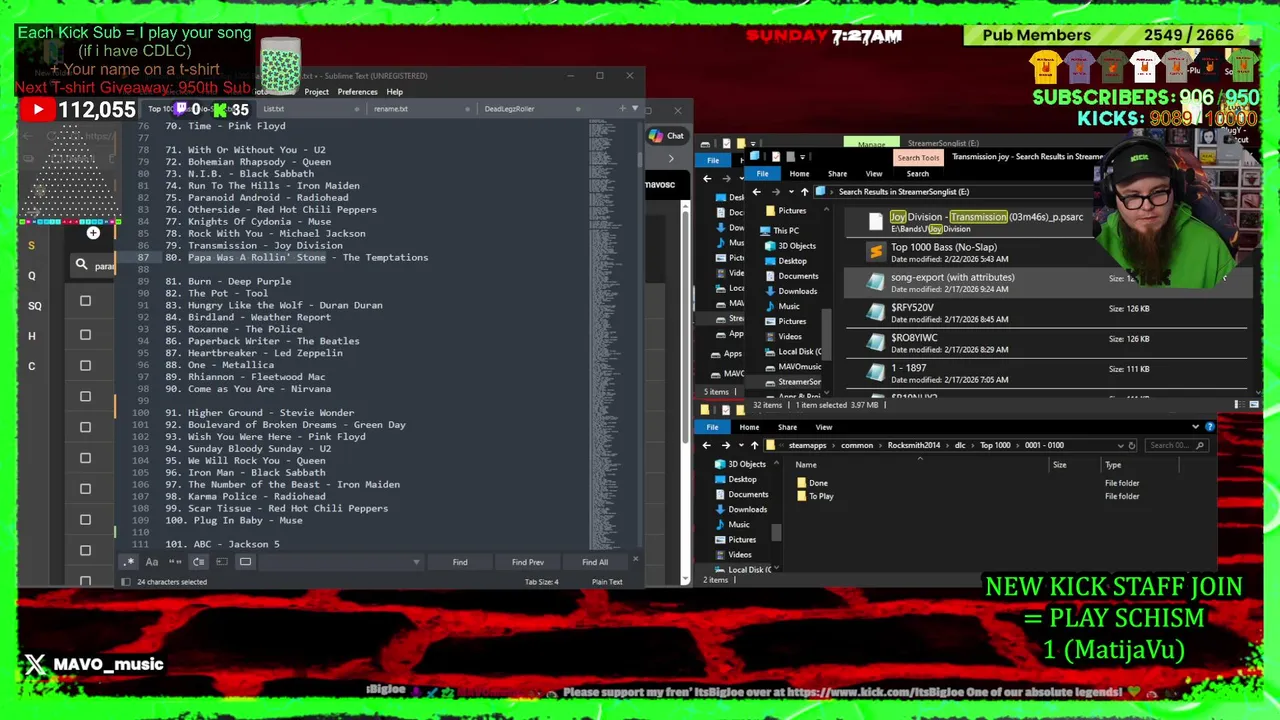1280x720 pixels.
Task: Toggle in-selection search in Sublime find bar
Action: [222, 562]
